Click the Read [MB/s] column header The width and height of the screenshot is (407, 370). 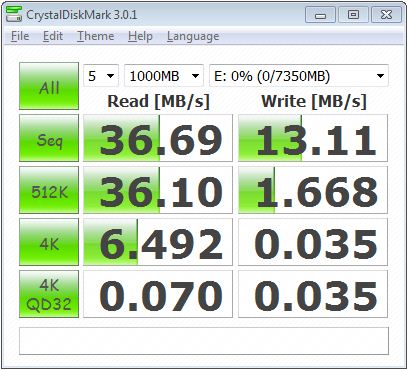158,101
